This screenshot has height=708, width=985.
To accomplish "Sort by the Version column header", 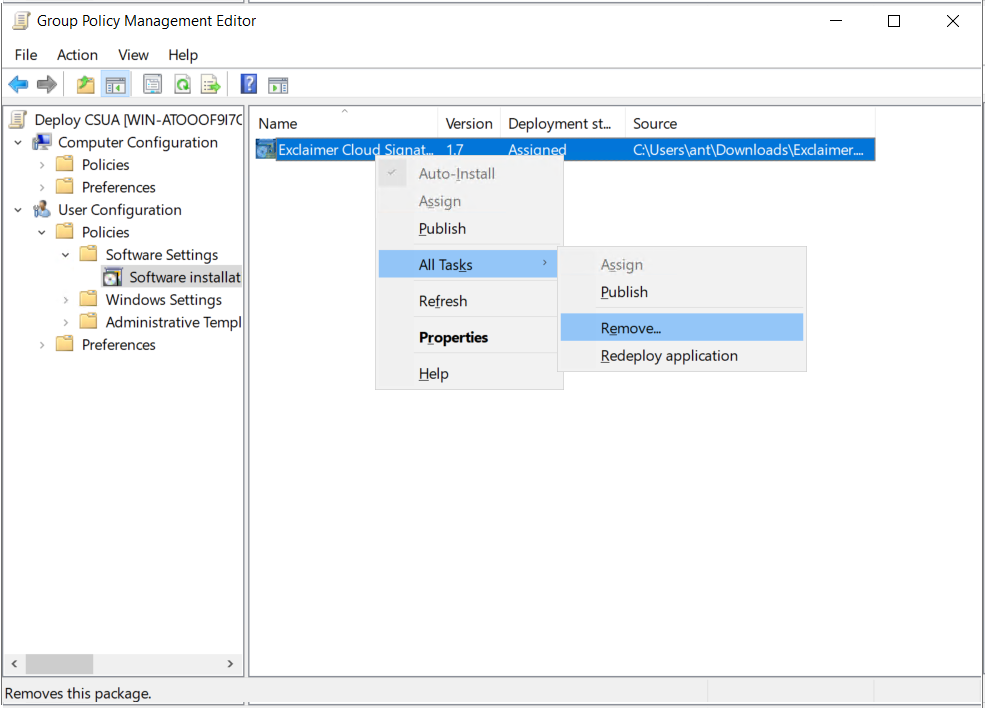I will 469,124.
